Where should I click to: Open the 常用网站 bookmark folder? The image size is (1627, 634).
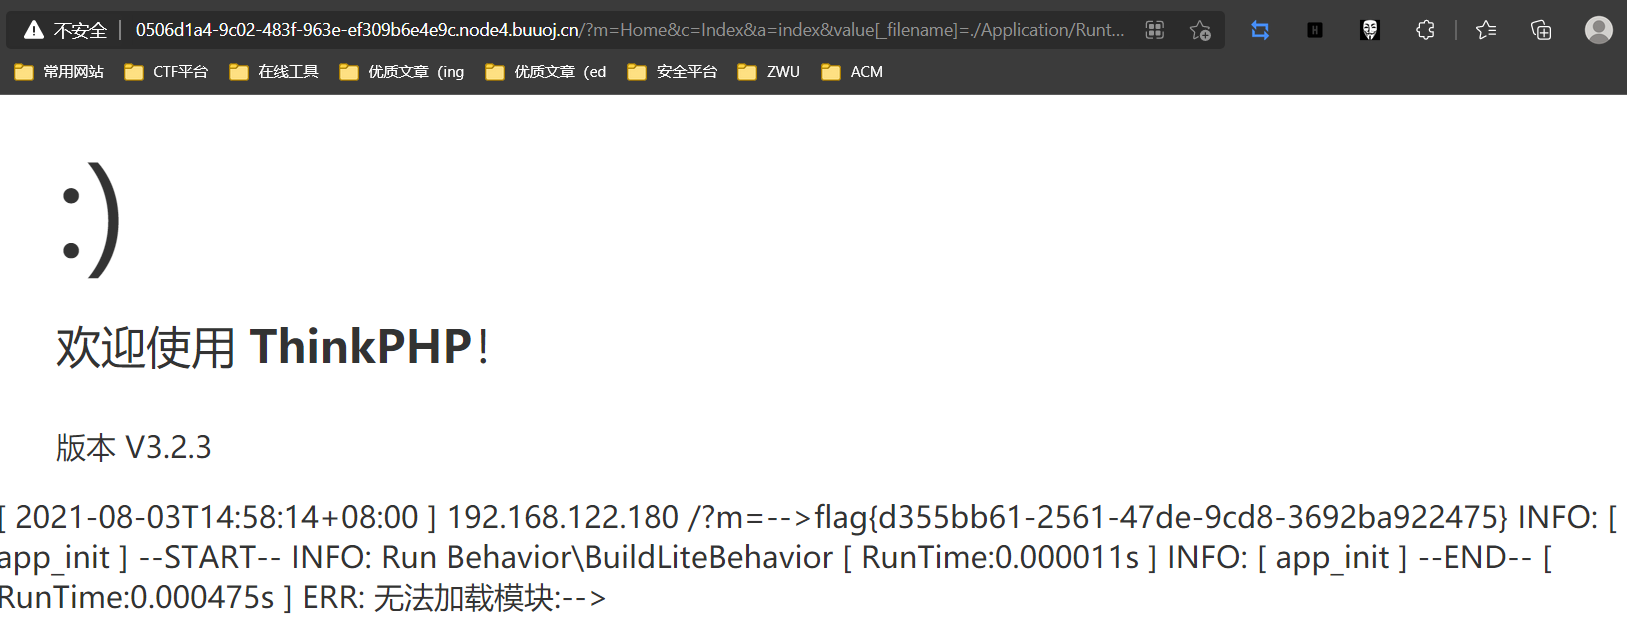pyautogui.click(x=59, y=72)
